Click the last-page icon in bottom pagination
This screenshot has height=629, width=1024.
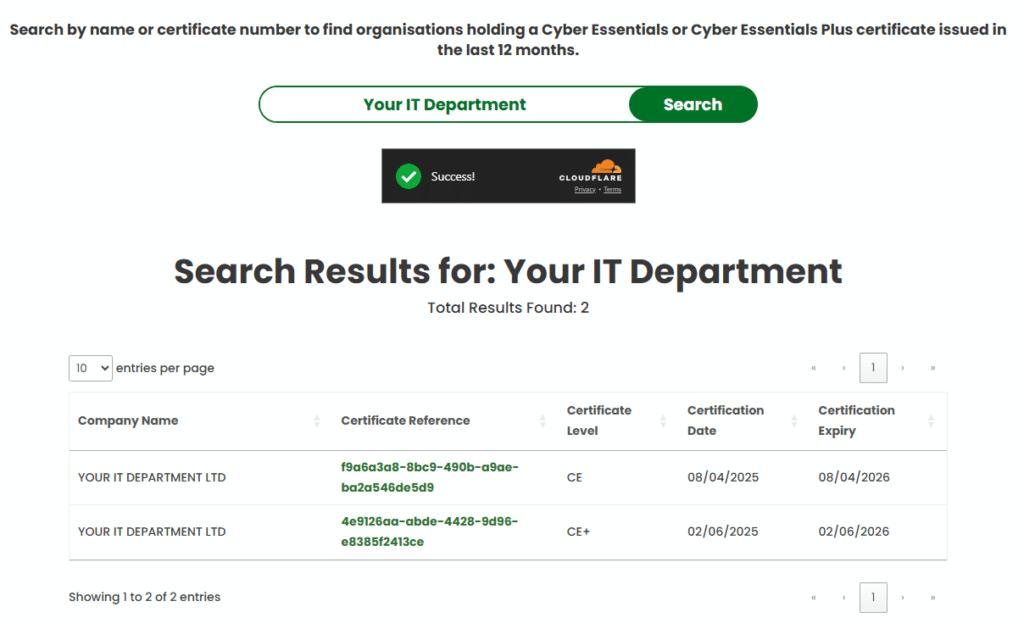933,597
